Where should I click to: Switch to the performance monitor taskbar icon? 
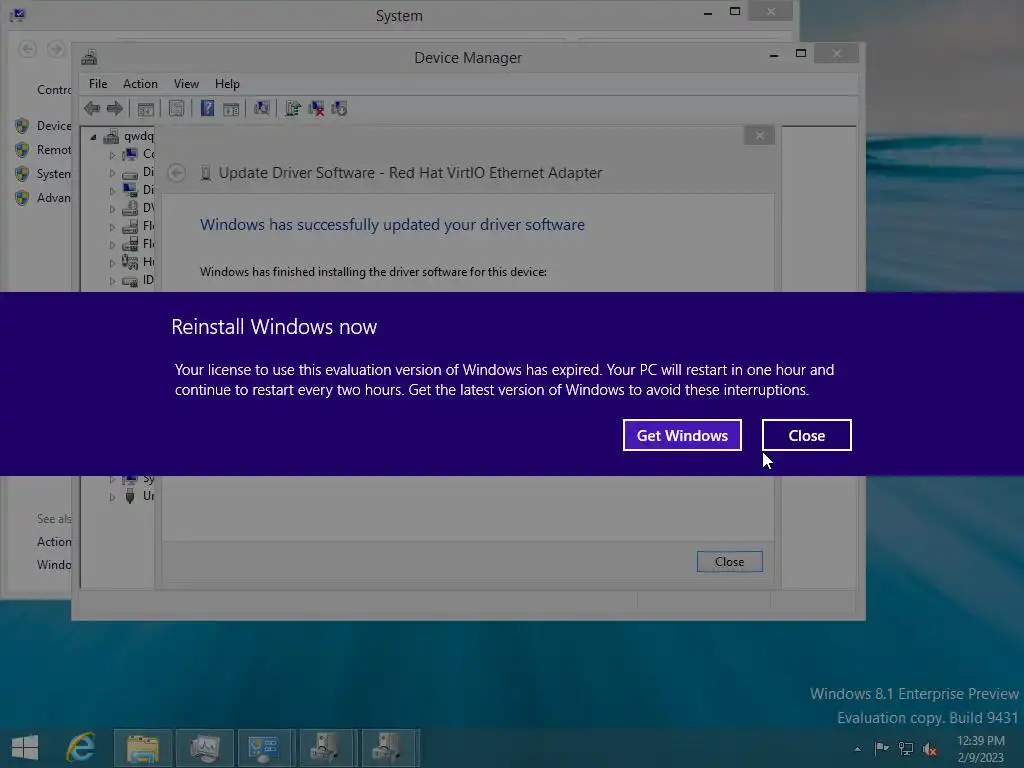(205, 748)
